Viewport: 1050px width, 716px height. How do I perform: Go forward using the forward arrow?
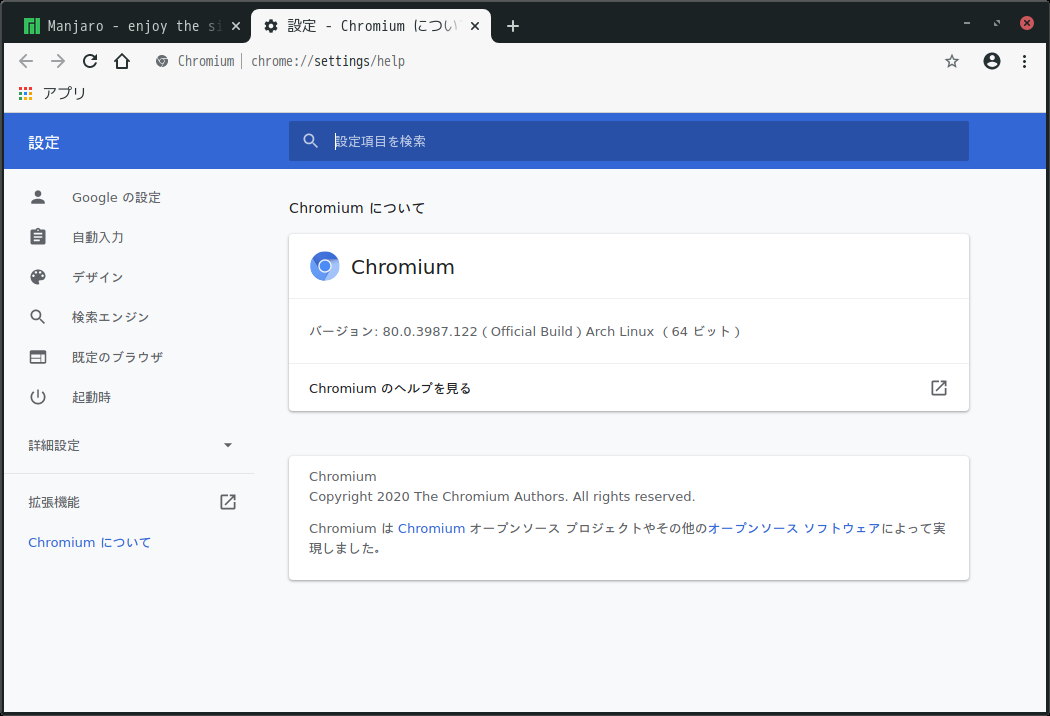click(58, 62)
